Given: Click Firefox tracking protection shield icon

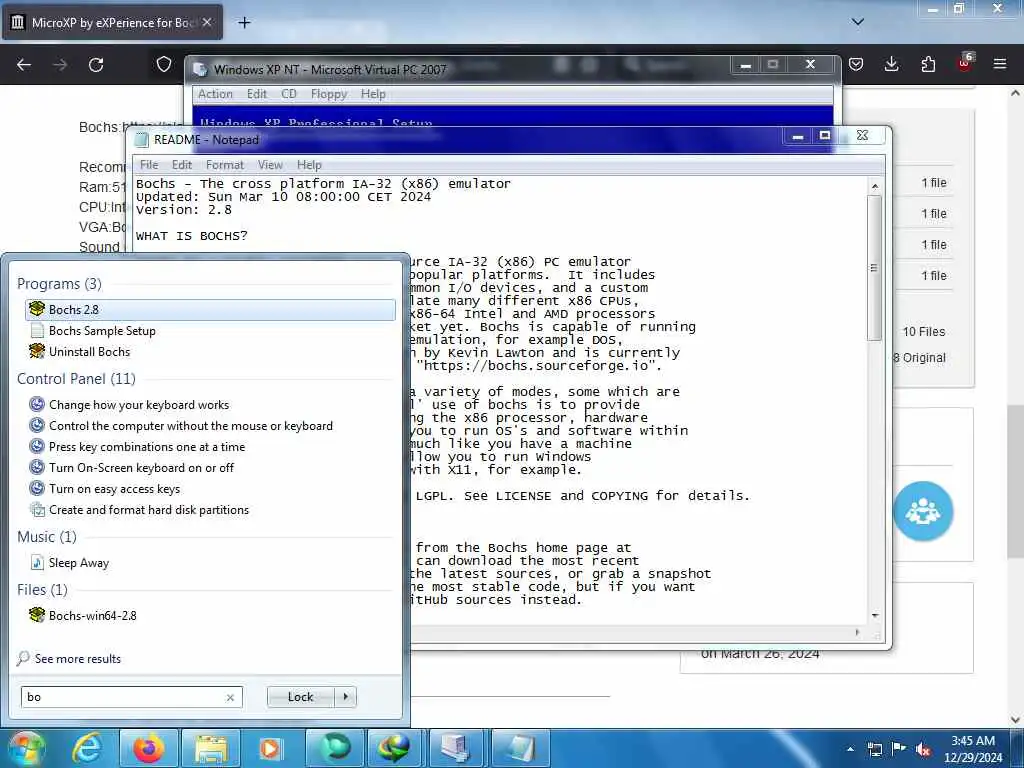Looking at the screenshot, I should coord(164,64).
